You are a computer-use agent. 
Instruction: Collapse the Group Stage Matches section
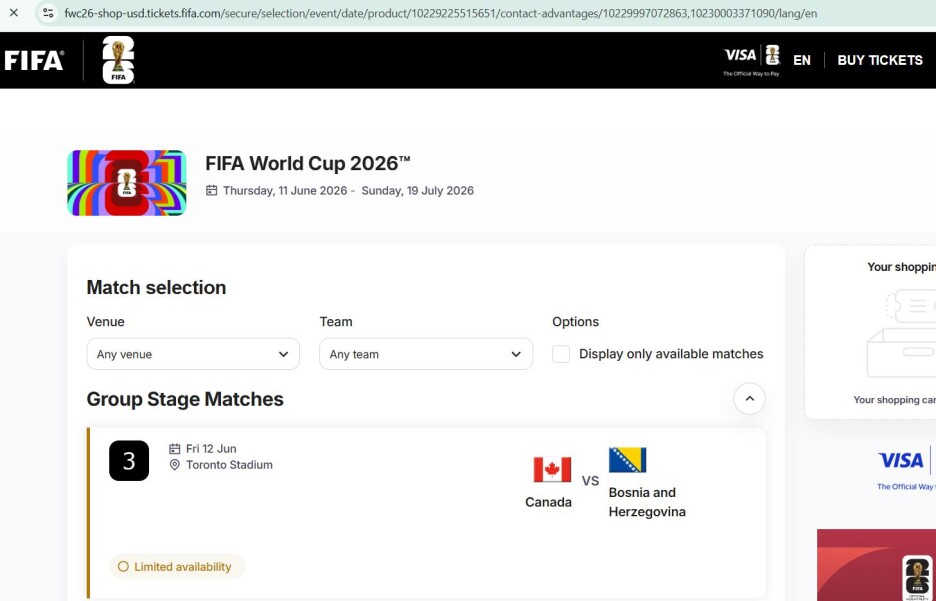pos(749,399)
